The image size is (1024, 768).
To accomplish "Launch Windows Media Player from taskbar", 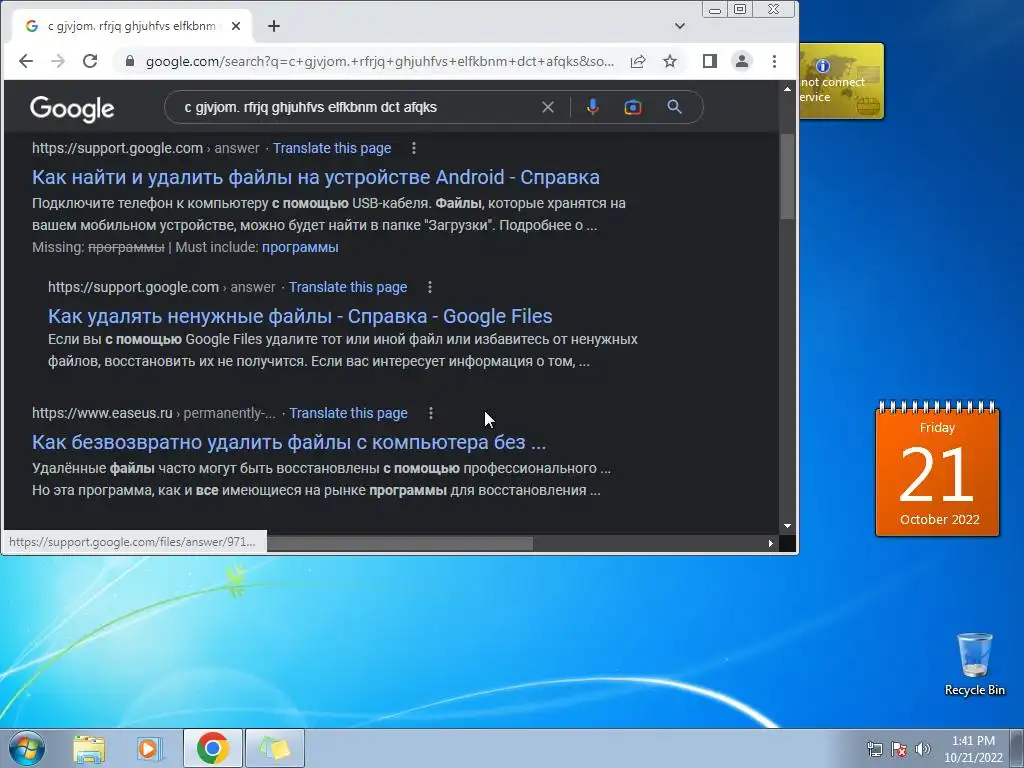I will pos(150,748).
